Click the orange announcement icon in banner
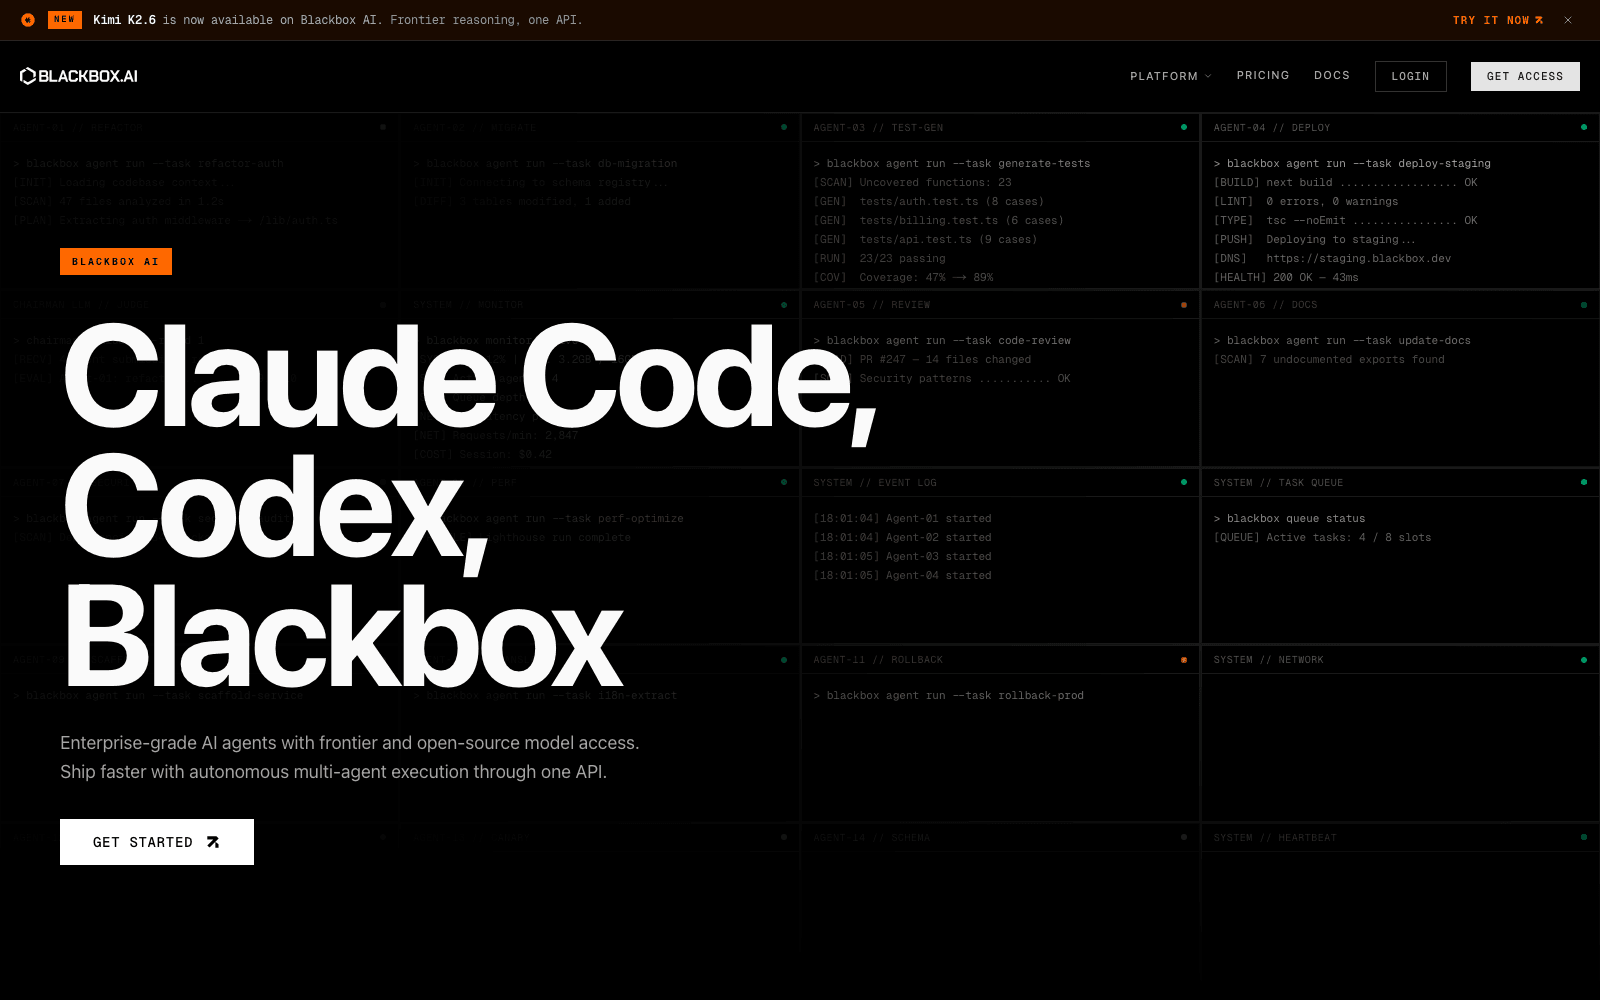Viewport: 1600px width, 1000px height. coord(28,20)
